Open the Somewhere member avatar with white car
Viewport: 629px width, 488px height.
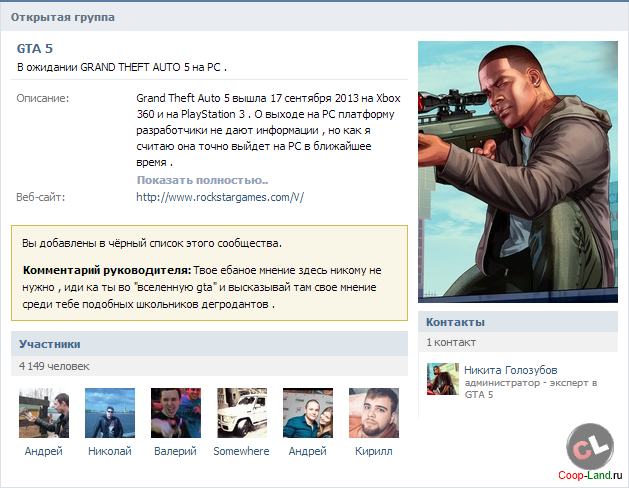point(242,413)
